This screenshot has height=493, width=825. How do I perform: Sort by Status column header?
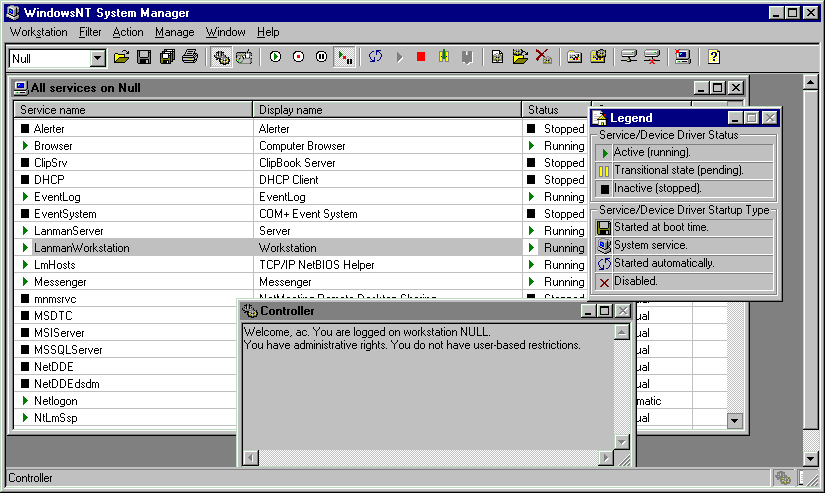[557, 109]
